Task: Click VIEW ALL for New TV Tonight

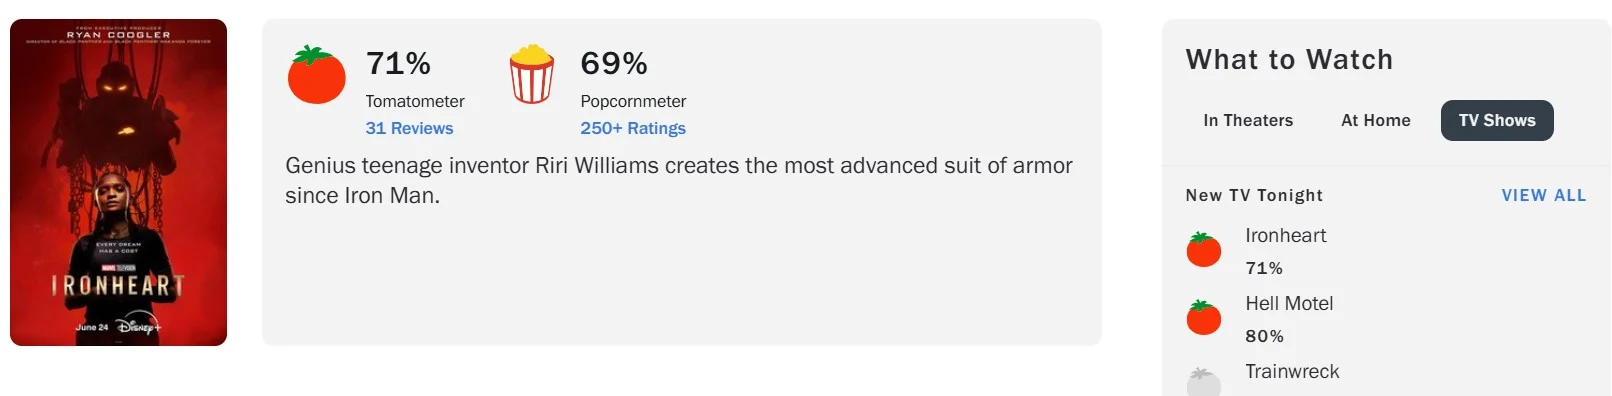Action: [1544, 195]
